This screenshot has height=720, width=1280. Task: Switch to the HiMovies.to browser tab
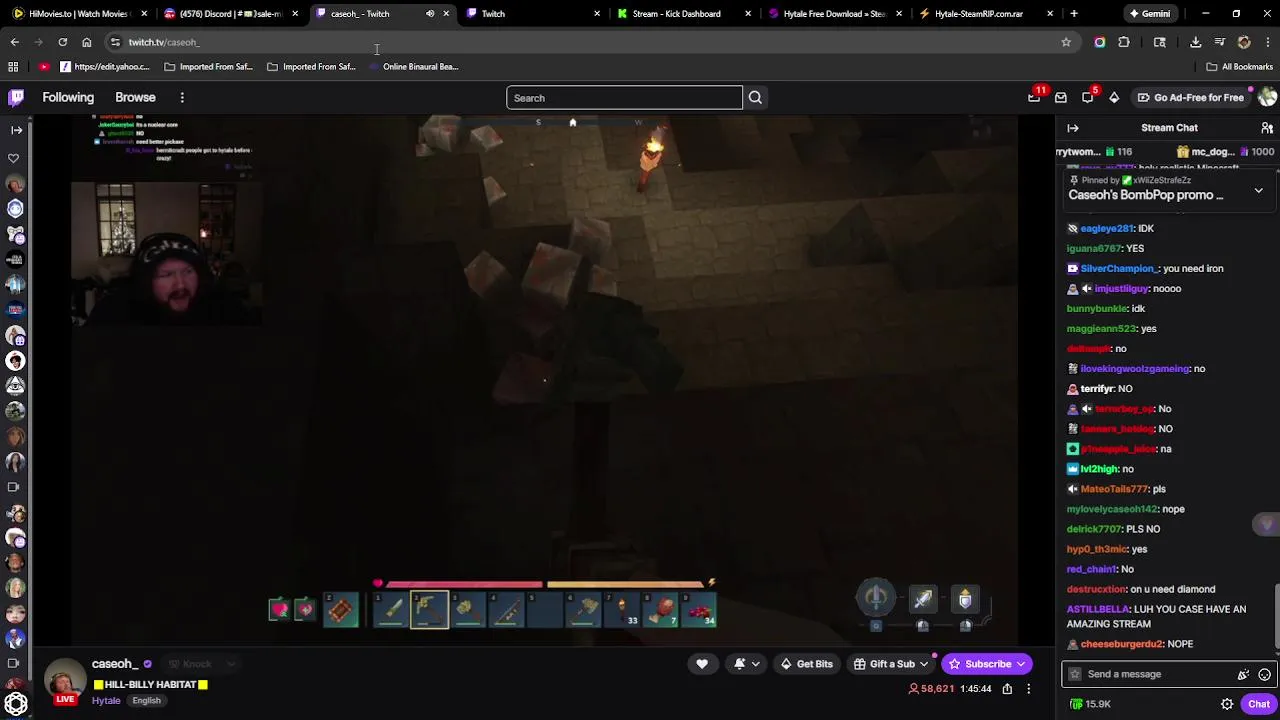click(x=78, y=14)
